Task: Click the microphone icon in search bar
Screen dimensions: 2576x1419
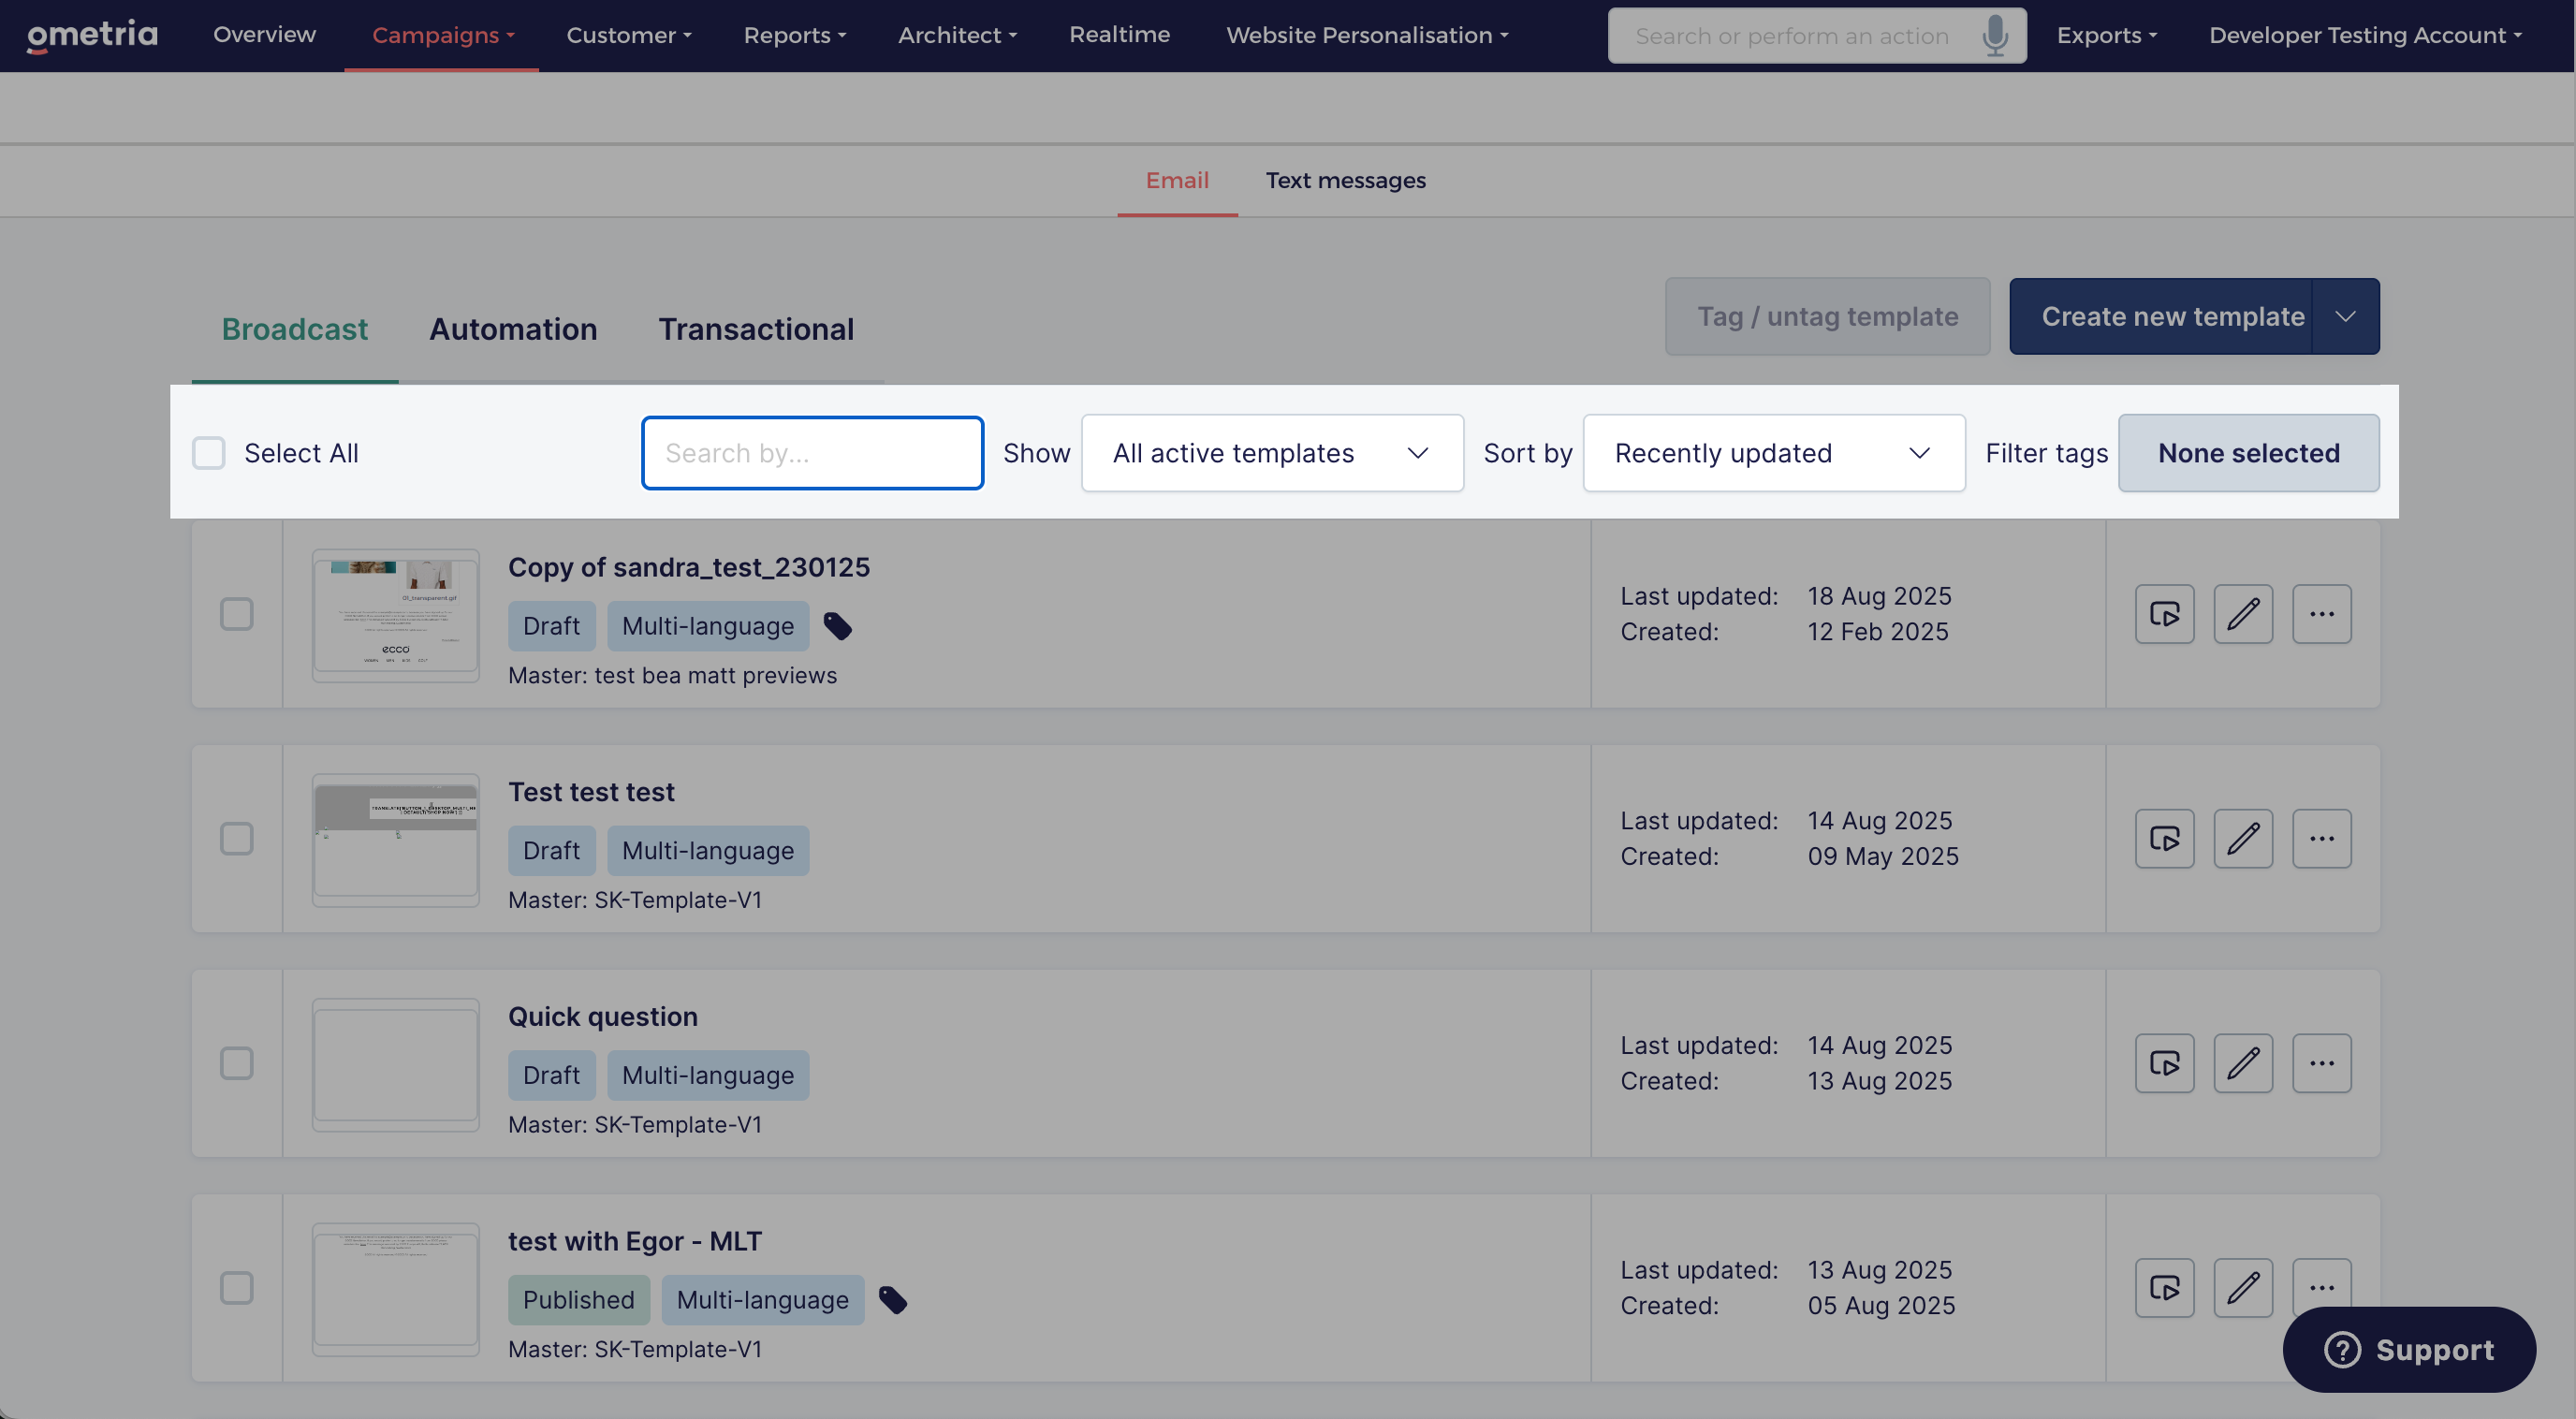Action: pos(1994,35)
